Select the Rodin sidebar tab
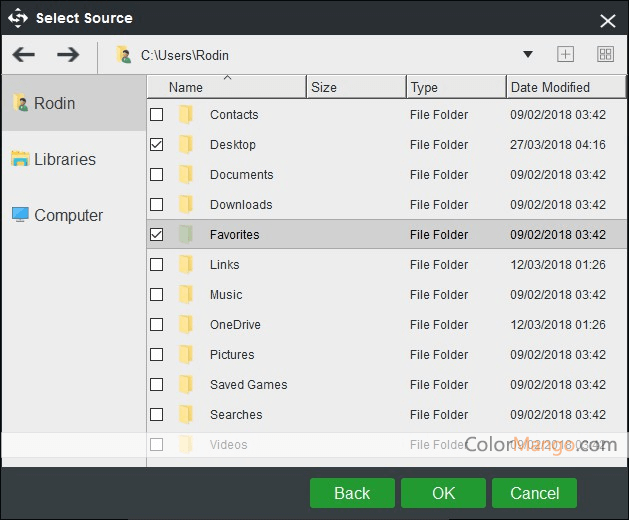 coord(73,103)
